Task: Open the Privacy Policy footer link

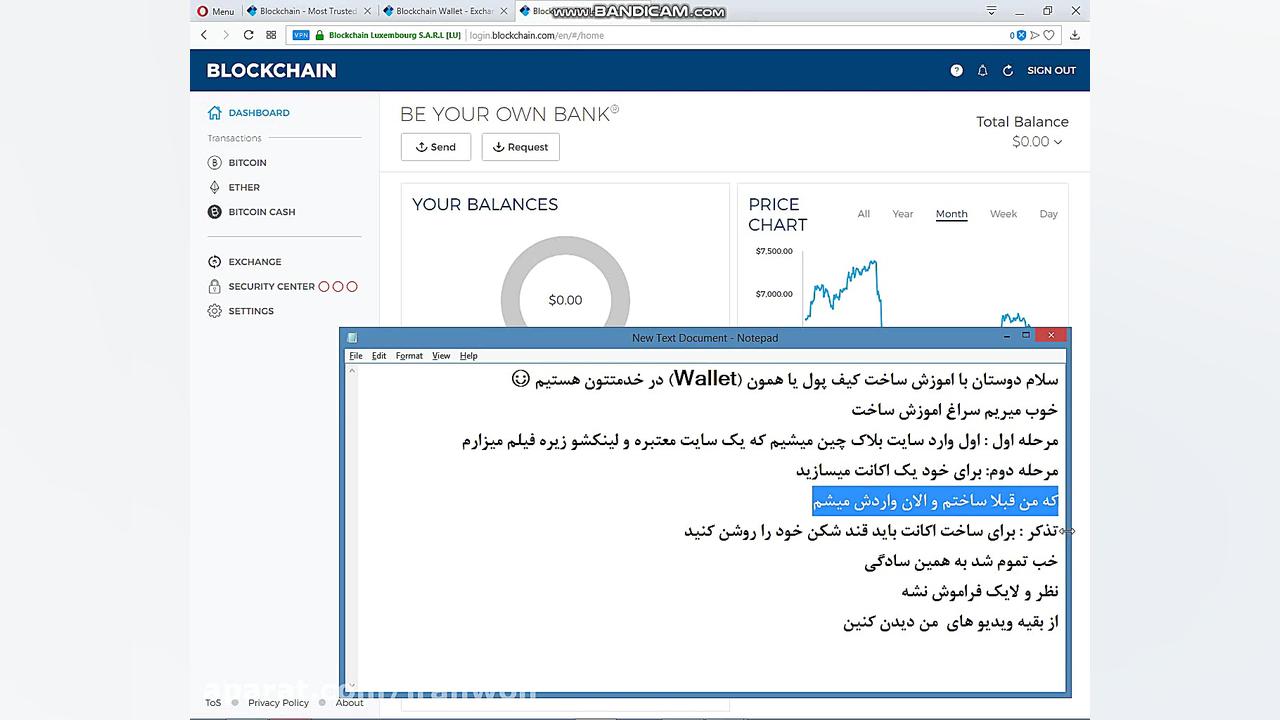Action: [278, 703]
